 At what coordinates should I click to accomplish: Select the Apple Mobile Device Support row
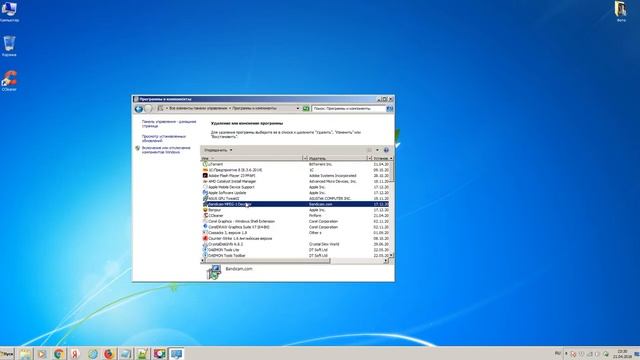pos(296,187)
